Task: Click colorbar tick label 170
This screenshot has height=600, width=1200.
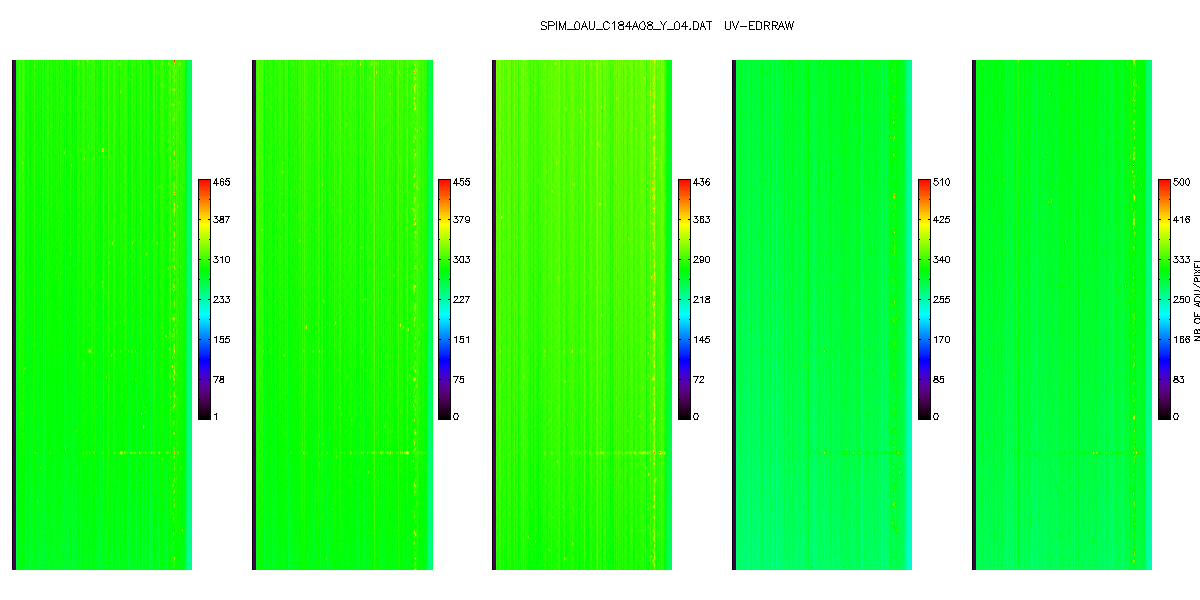Action: 942,340
